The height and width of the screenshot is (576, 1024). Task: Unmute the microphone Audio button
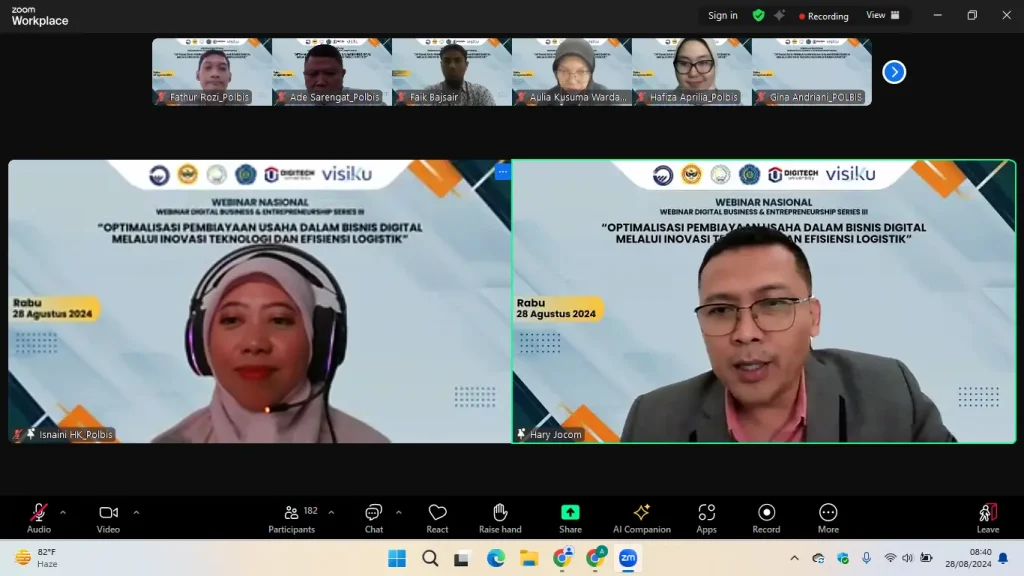tap(39, 517)
